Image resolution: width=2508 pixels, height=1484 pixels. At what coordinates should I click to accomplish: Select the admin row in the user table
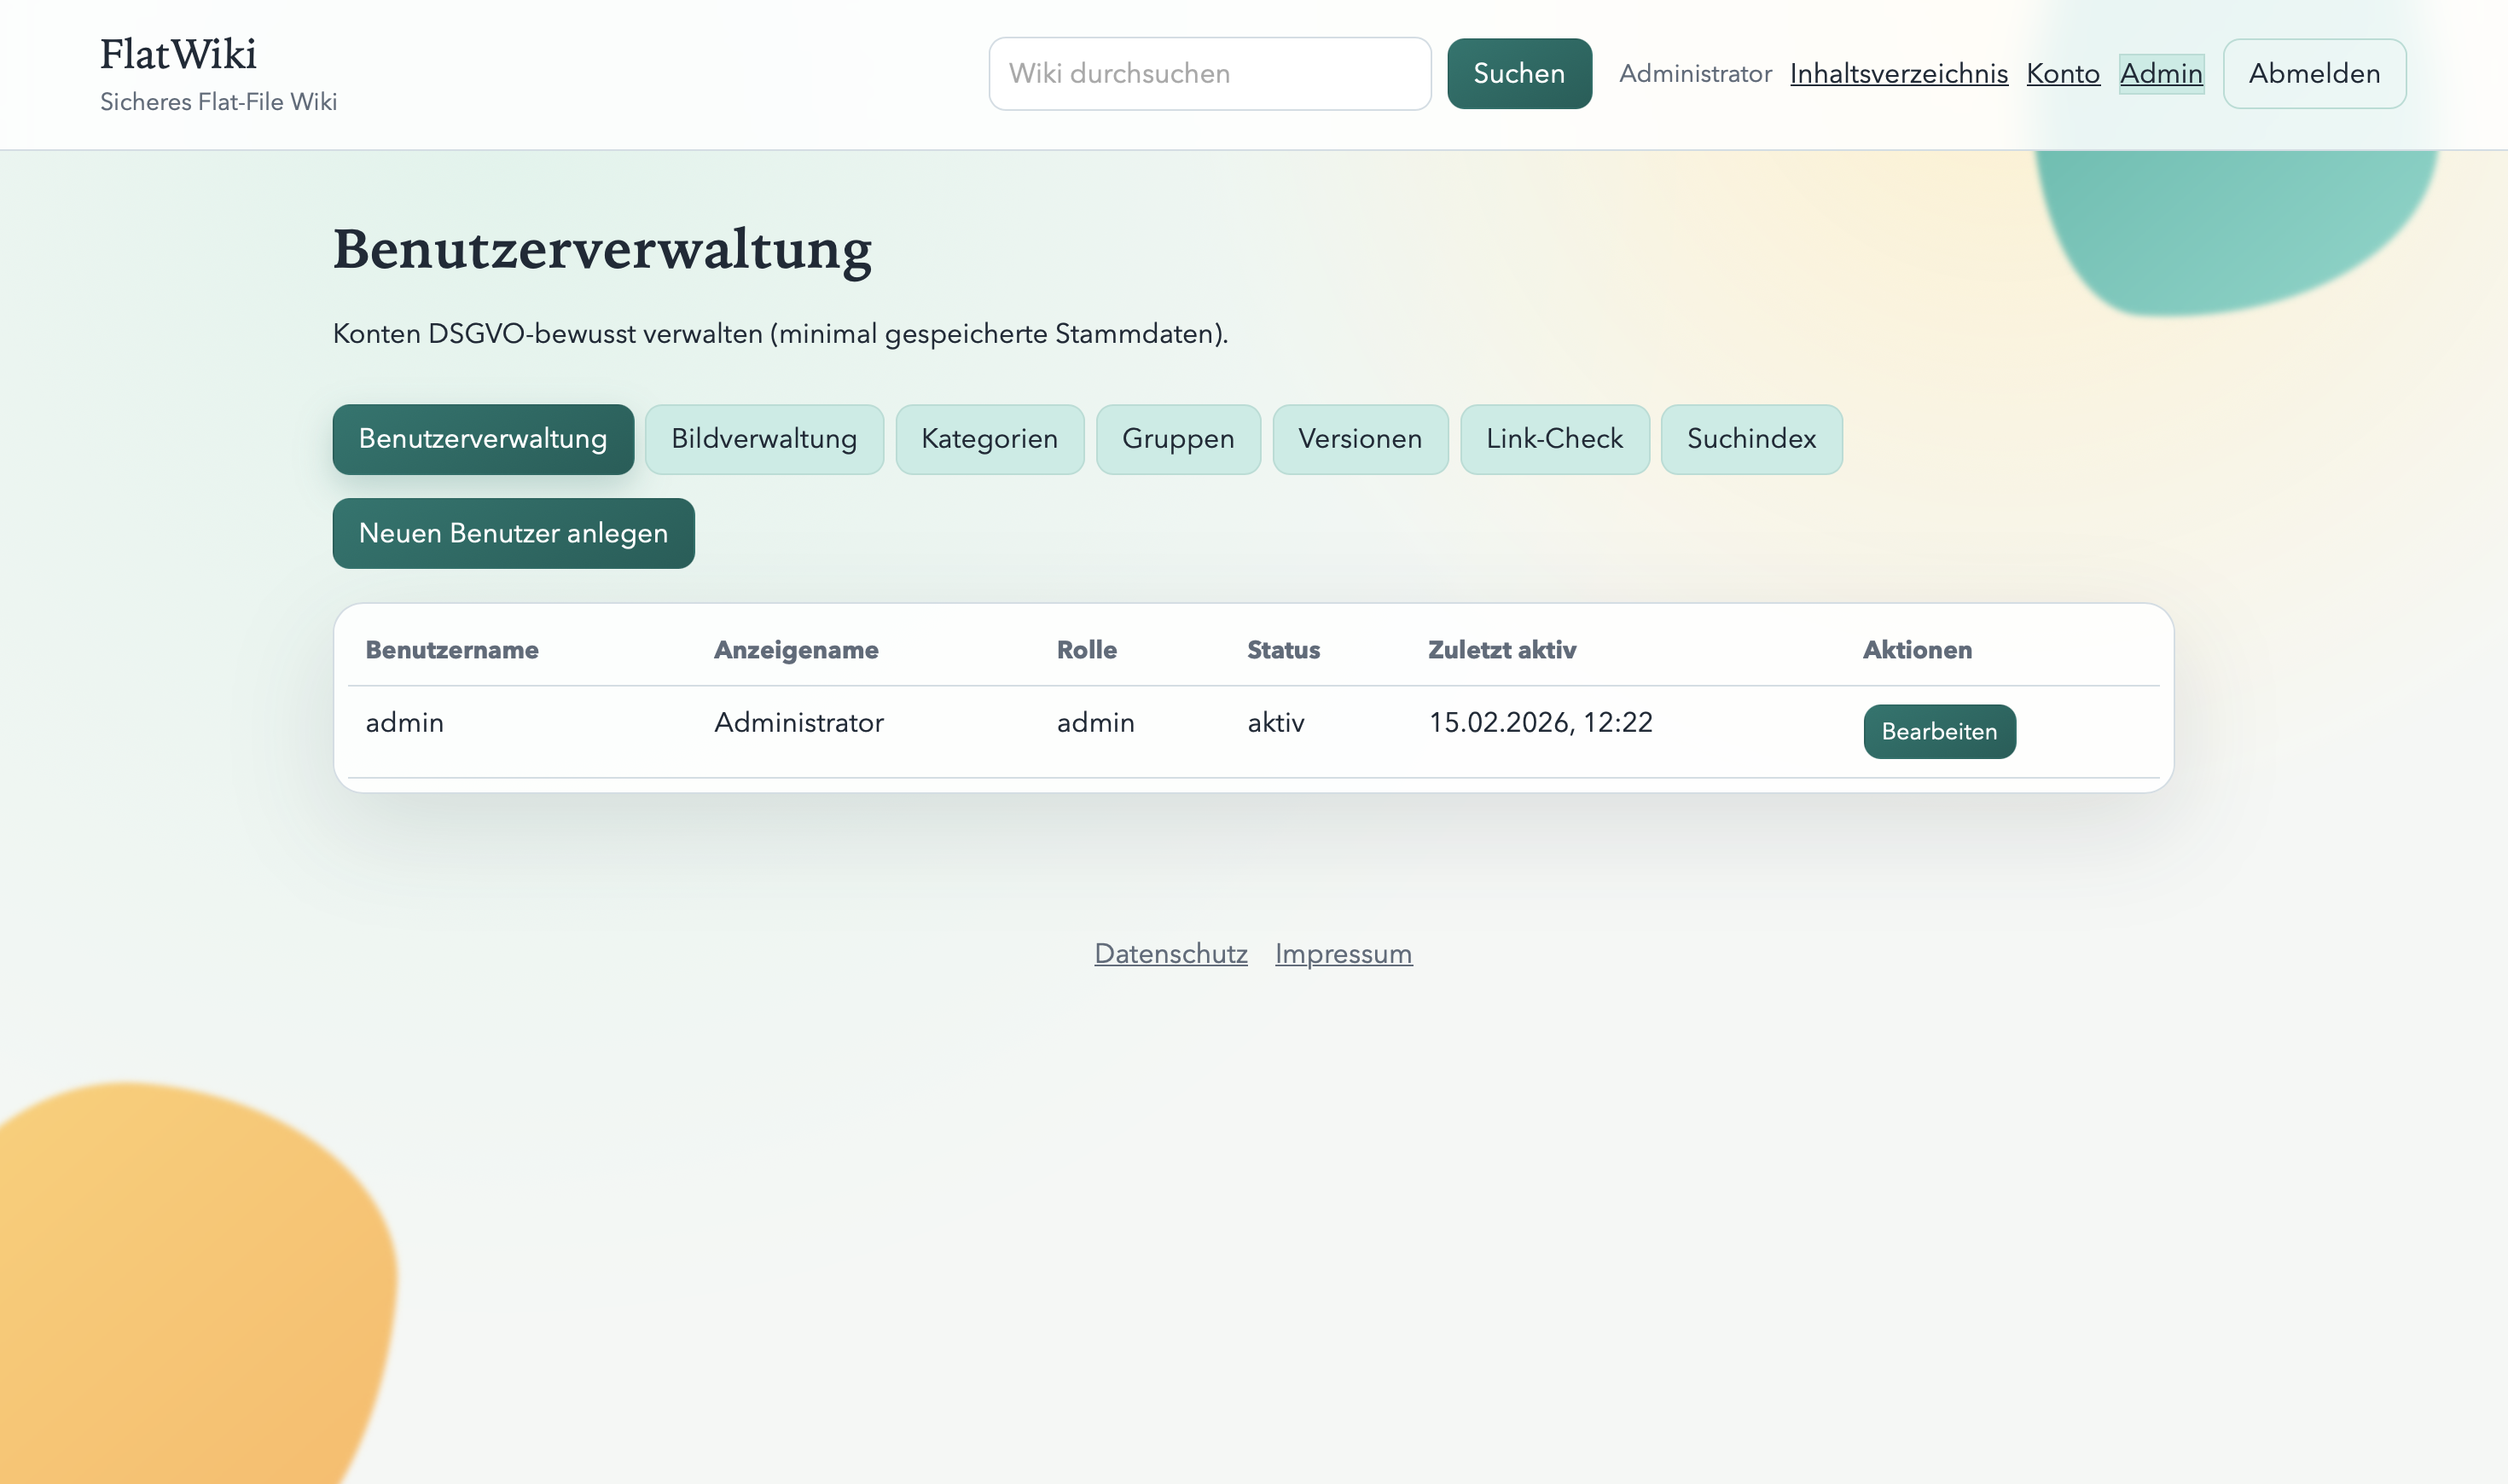404,722
